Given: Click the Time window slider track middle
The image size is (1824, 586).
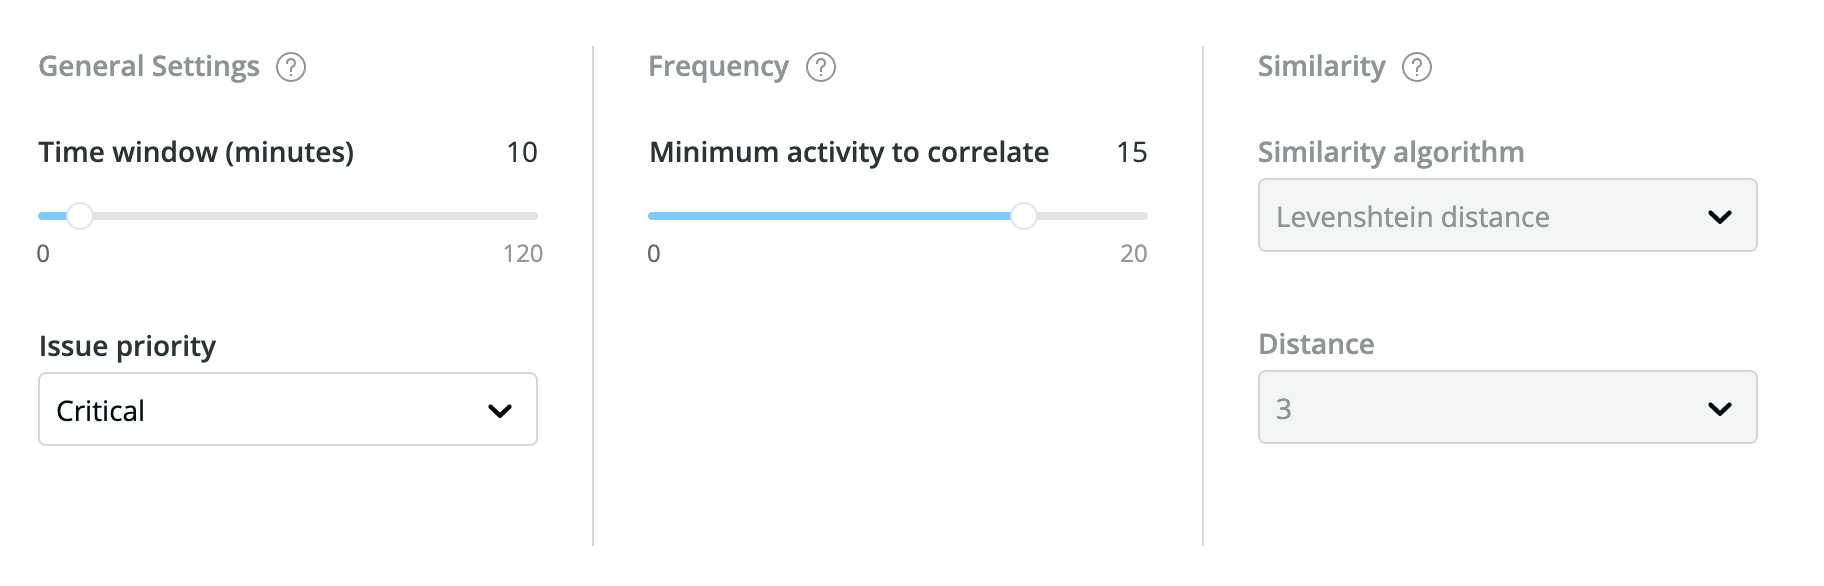Looking at the screenshot, I should (288, 216).
